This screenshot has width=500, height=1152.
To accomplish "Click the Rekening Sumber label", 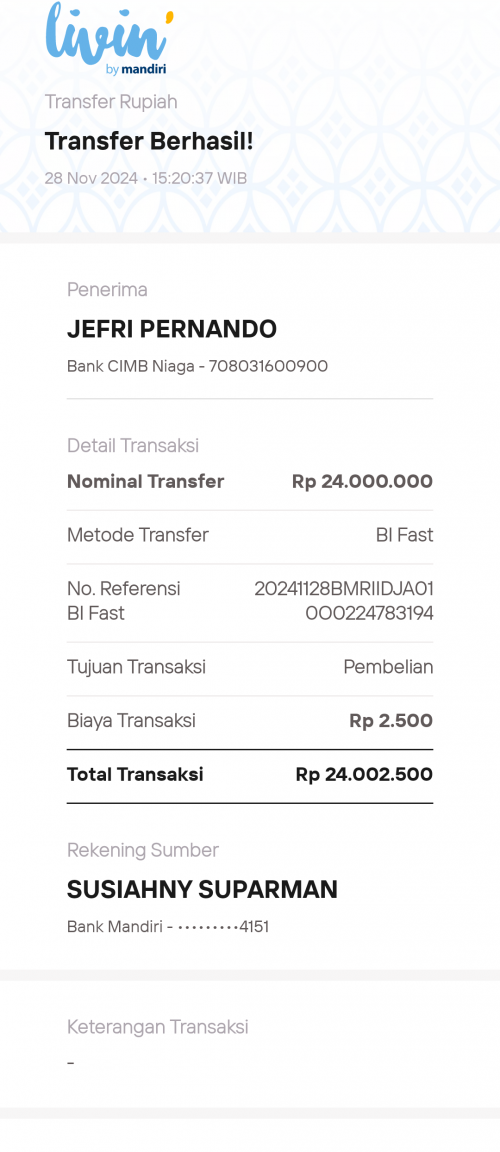I will [143, 850].
